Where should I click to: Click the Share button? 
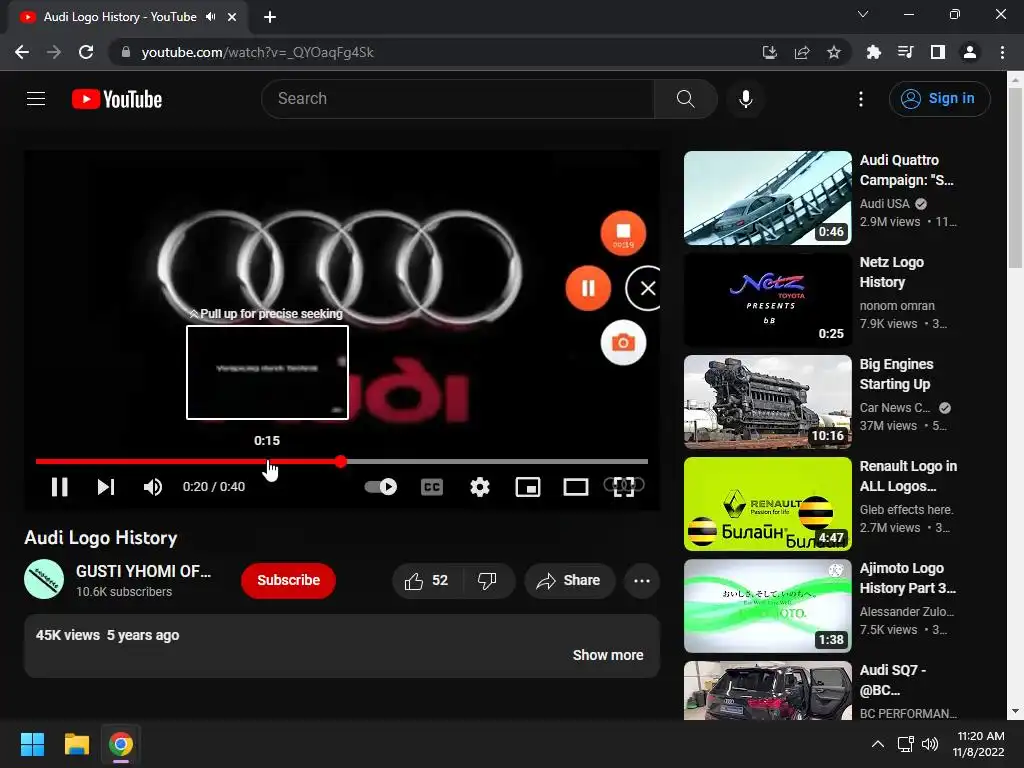click(x=569, y=581)
